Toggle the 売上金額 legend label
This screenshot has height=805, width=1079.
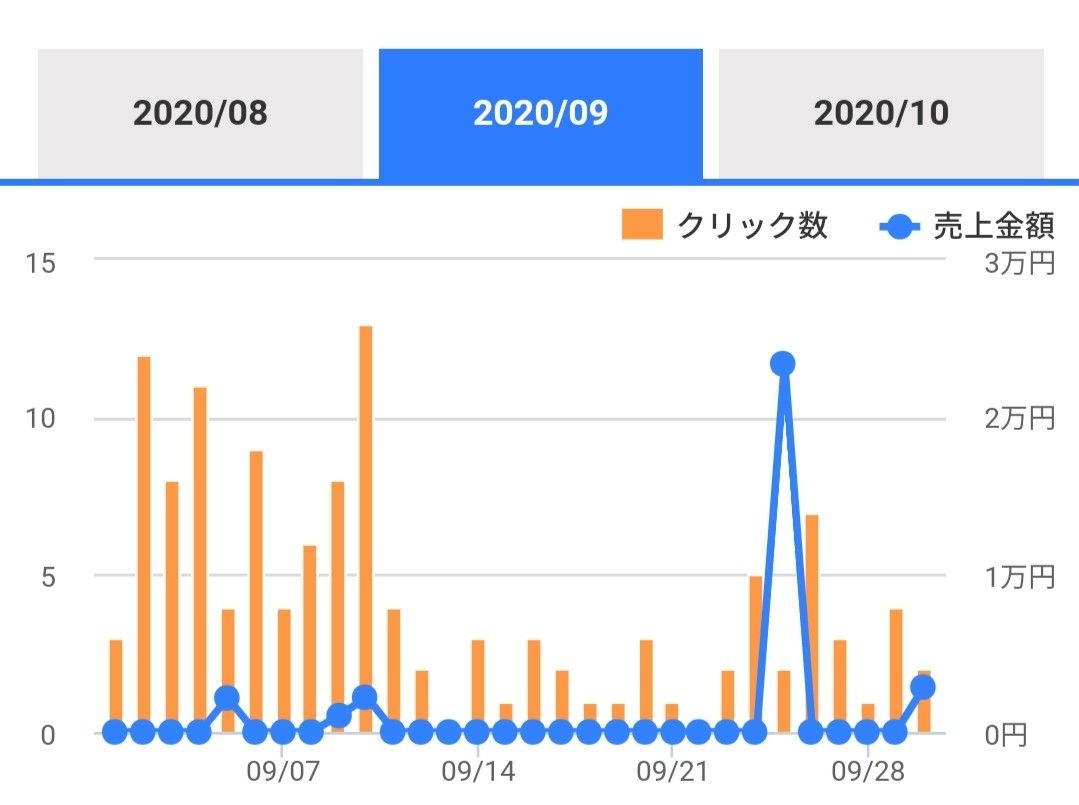[993, 227]
